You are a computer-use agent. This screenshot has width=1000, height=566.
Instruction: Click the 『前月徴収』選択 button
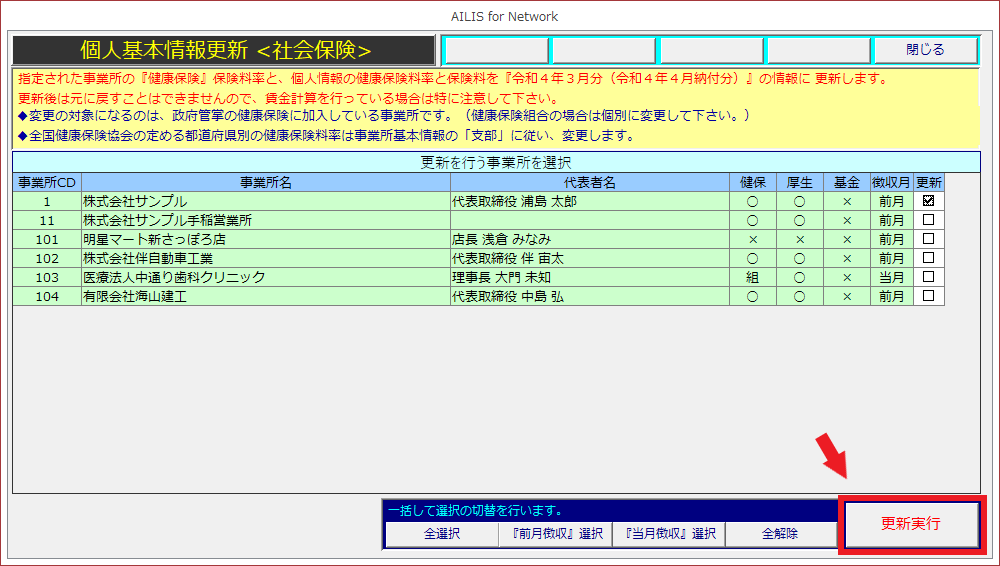pos(555,534)
